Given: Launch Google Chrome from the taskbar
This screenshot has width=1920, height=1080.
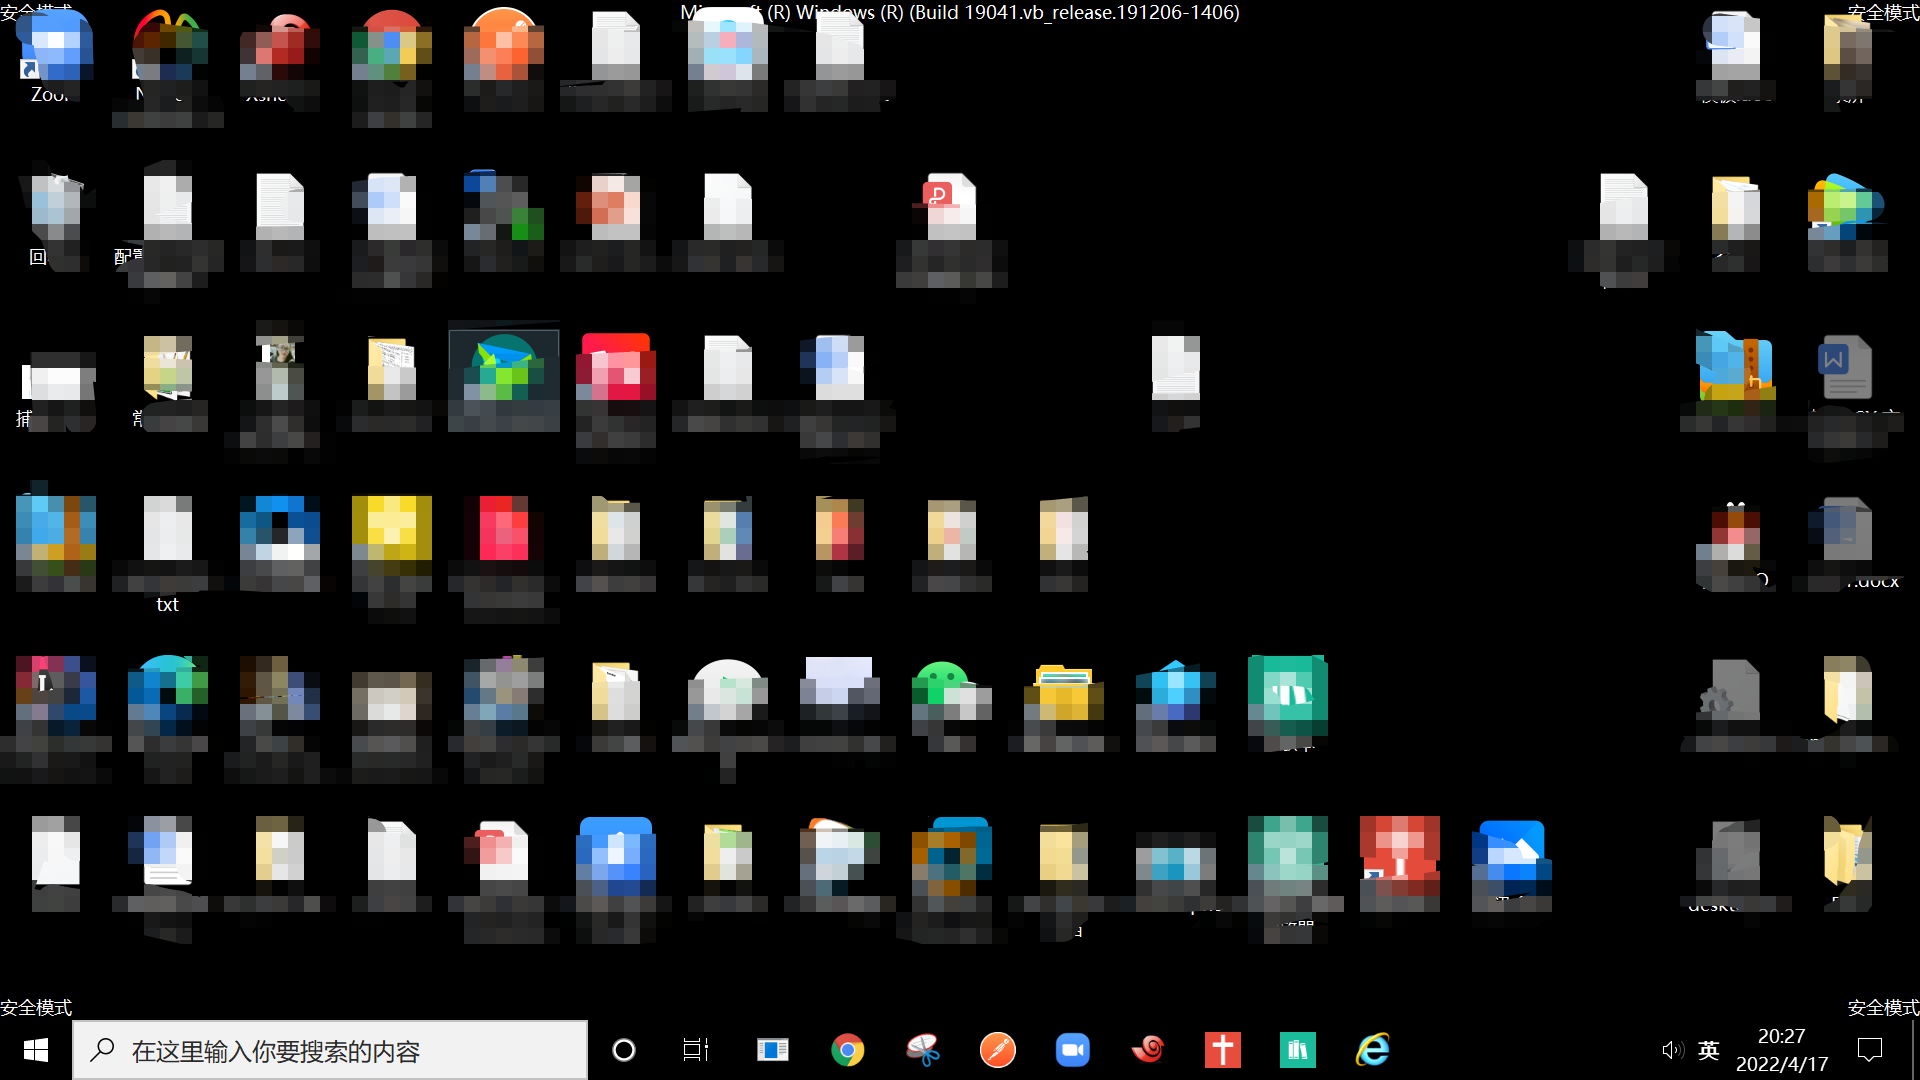Looking at the screenshot, I should (x=847, y=1050).
